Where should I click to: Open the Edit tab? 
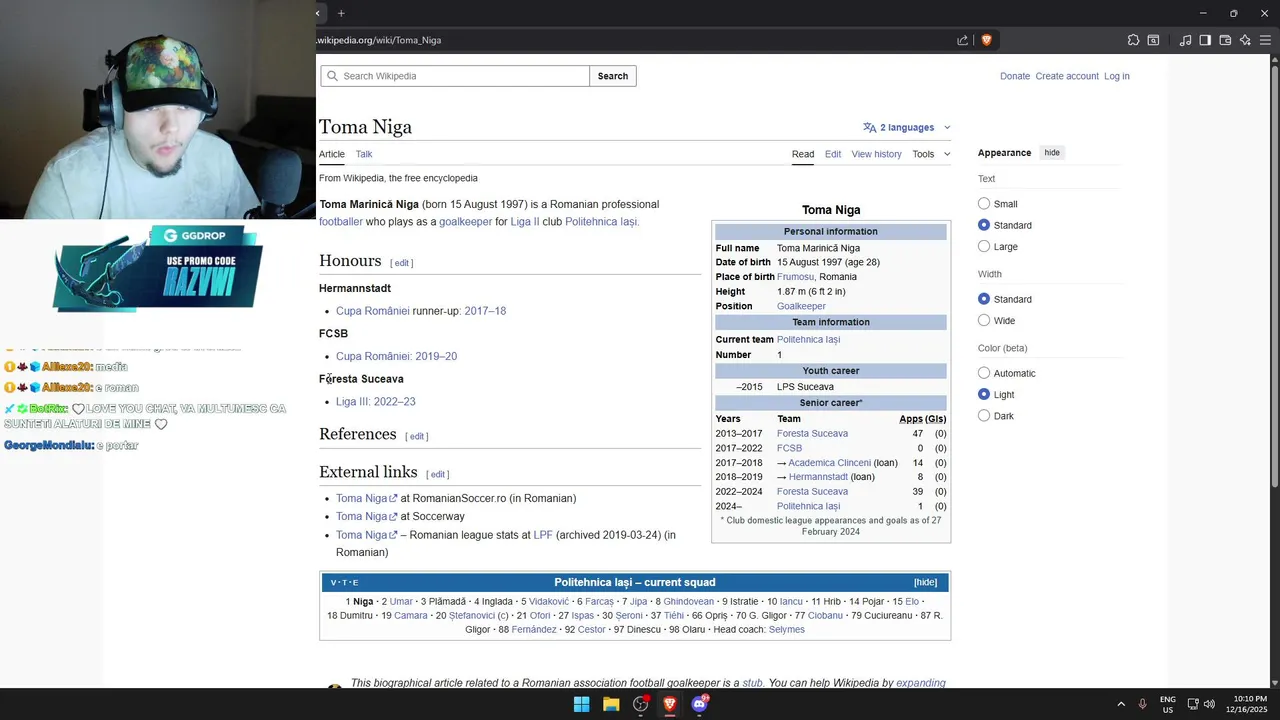(x=833, y=154)
